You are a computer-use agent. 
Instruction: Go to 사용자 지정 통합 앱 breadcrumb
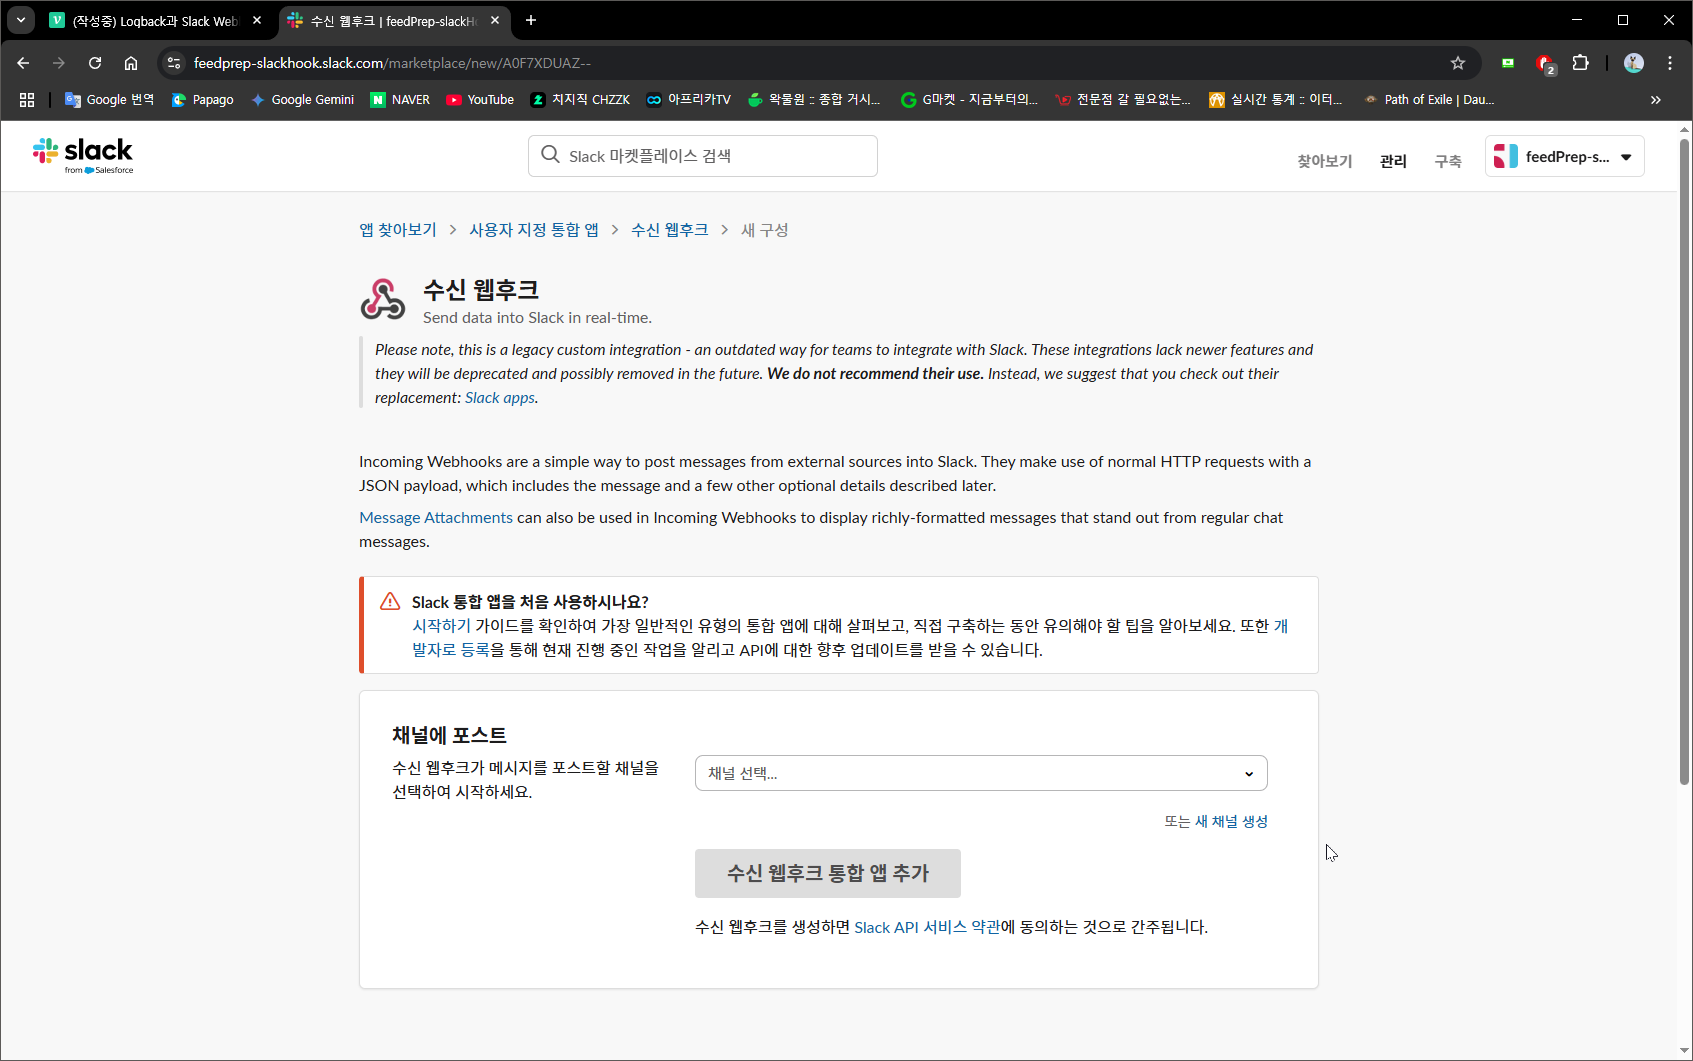pos(534,230)
